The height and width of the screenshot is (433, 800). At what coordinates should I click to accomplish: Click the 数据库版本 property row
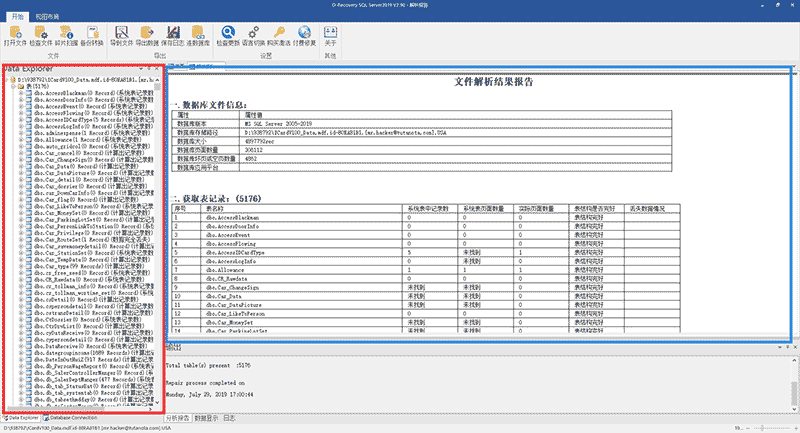(421, 124)
